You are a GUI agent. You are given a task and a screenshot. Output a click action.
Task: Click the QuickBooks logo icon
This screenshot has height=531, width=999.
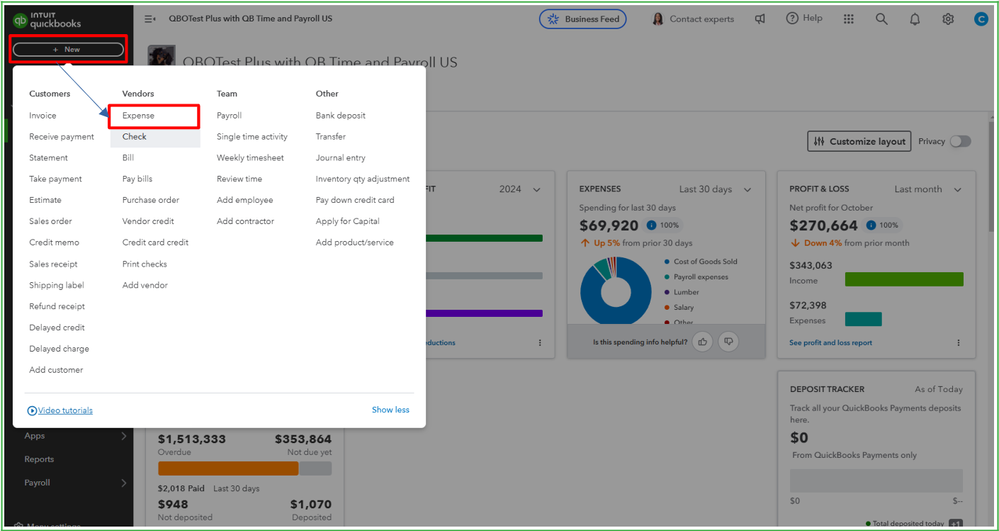click(20, 20)
